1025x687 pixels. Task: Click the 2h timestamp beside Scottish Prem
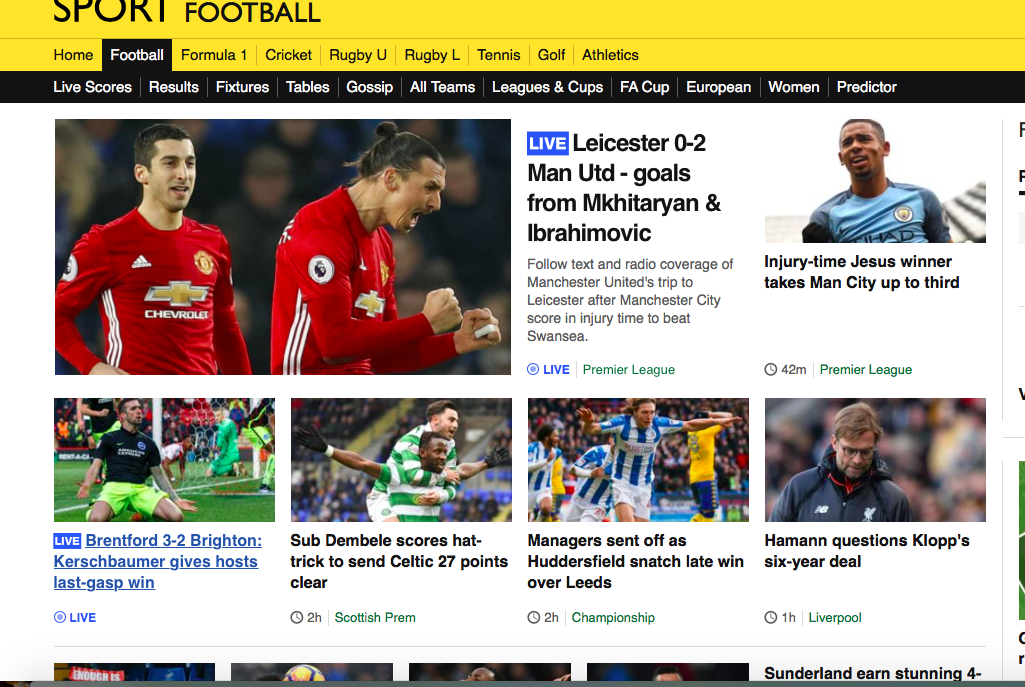314,618
